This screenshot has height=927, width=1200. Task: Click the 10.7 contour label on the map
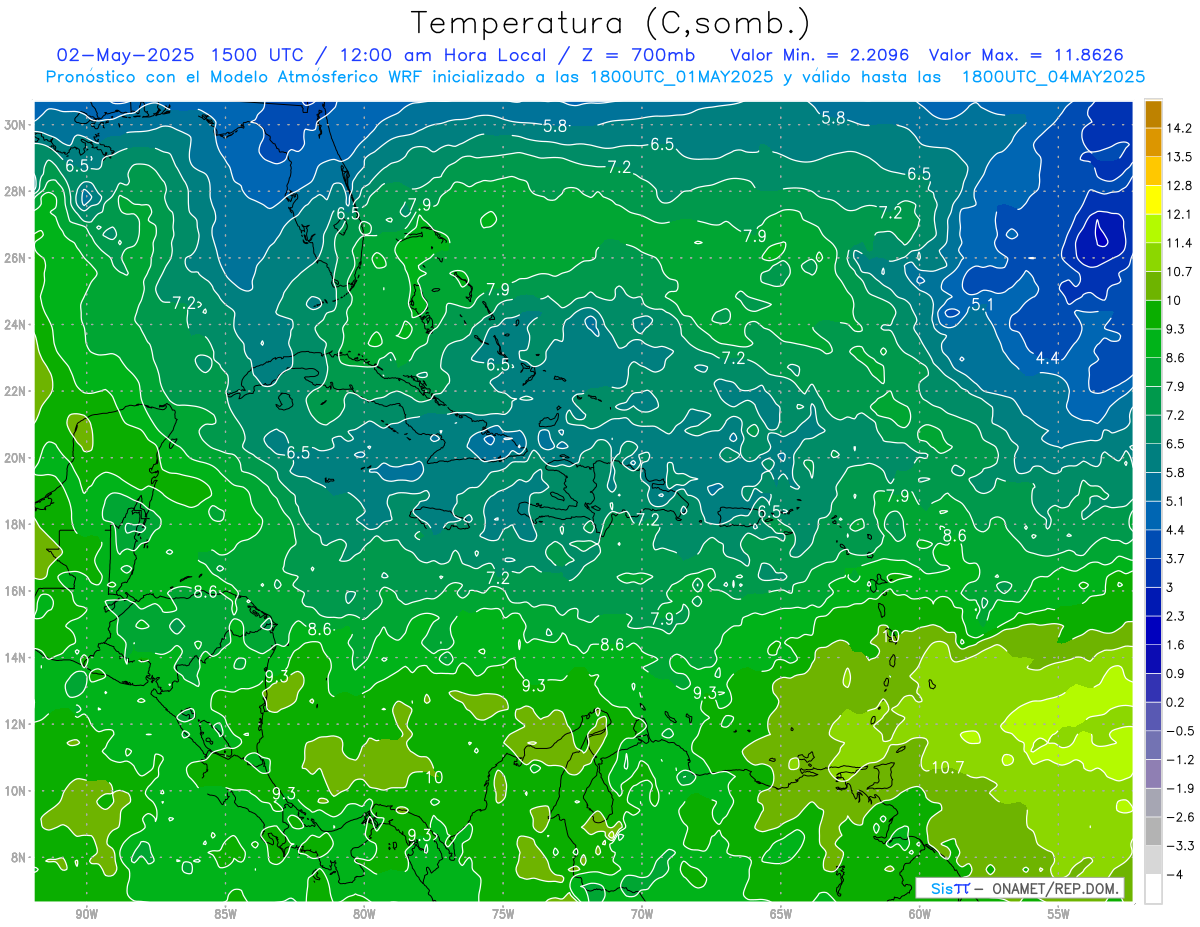947,768
